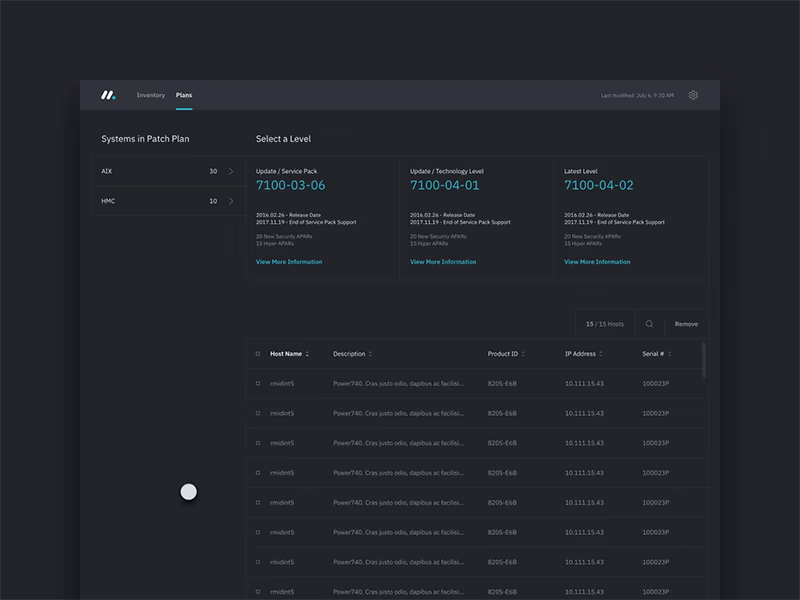Check the sixth rmidint5 row checkbox
The width and height of the screenshot is (800, 600).
click(x=258, y=532)
